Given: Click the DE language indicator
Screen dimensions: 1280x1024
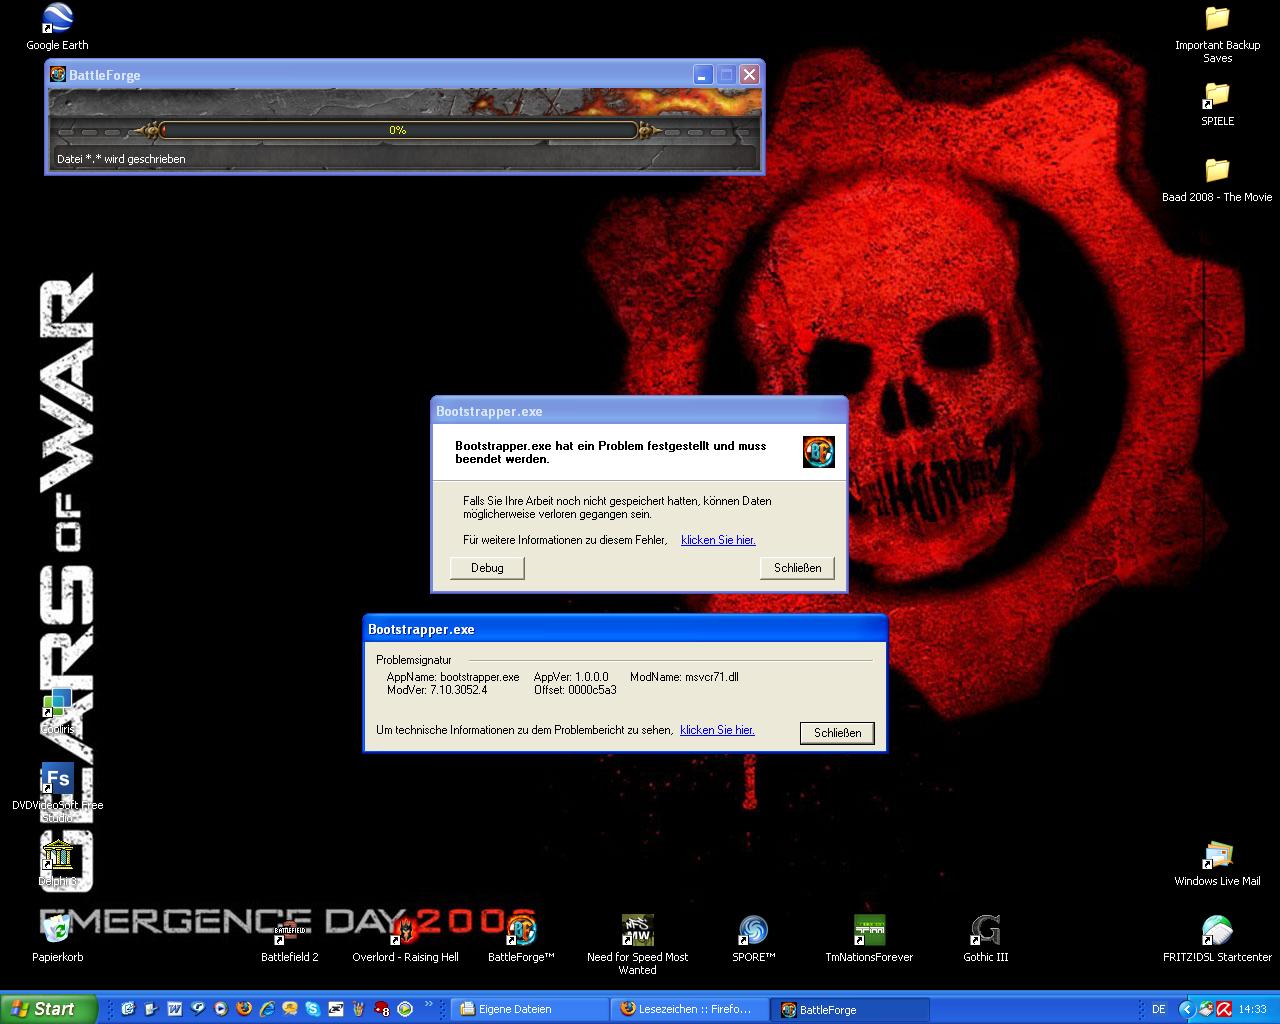Looking at the screenshot, I should point(1159,1009).
